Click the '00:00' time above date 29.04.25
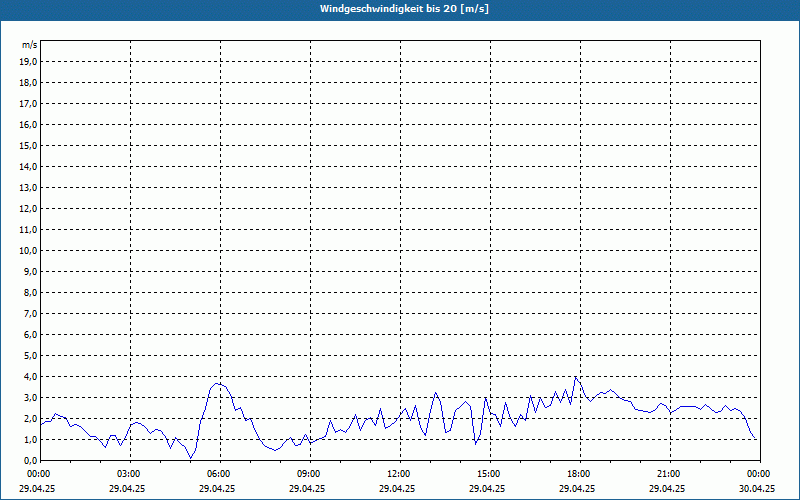Viewport: 800px width, 500px height. click(x=38, y=474)
